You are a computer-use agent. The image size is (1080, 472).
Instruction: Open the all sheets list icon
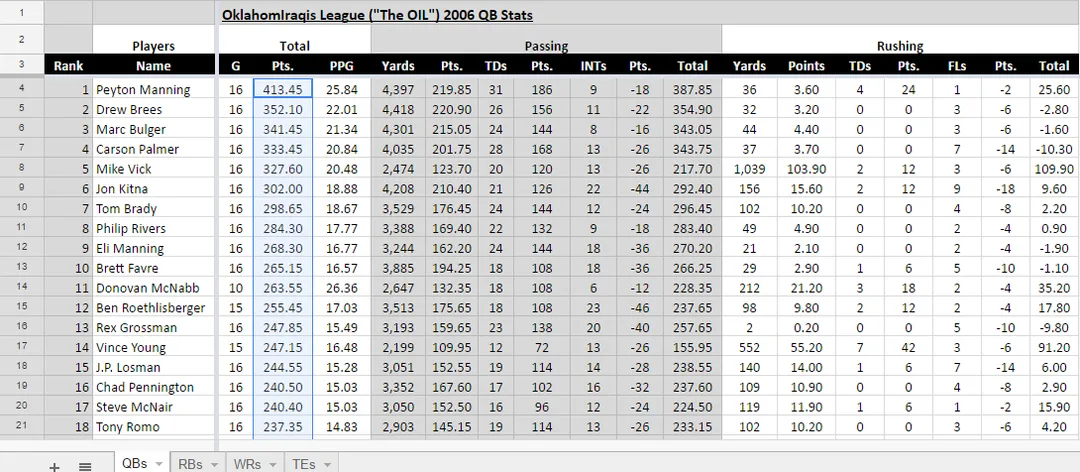coord(85,466)
